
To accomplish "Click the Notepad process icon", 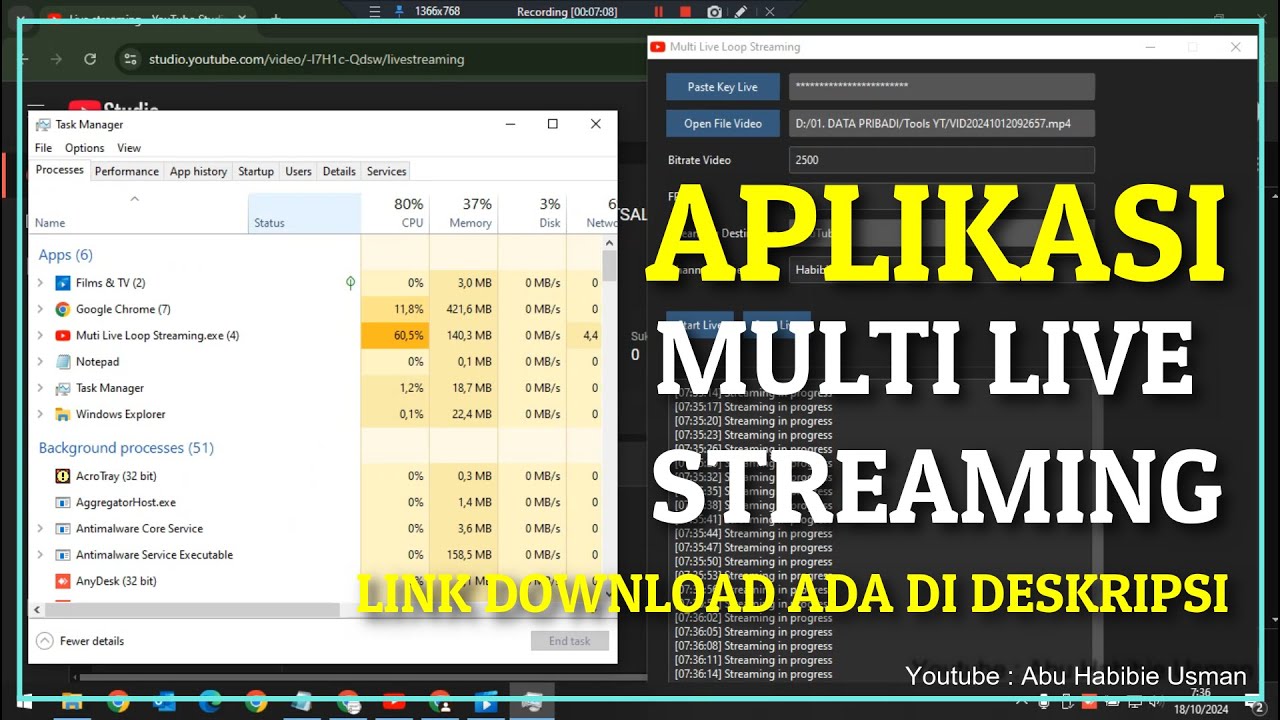I will [63, 361].
